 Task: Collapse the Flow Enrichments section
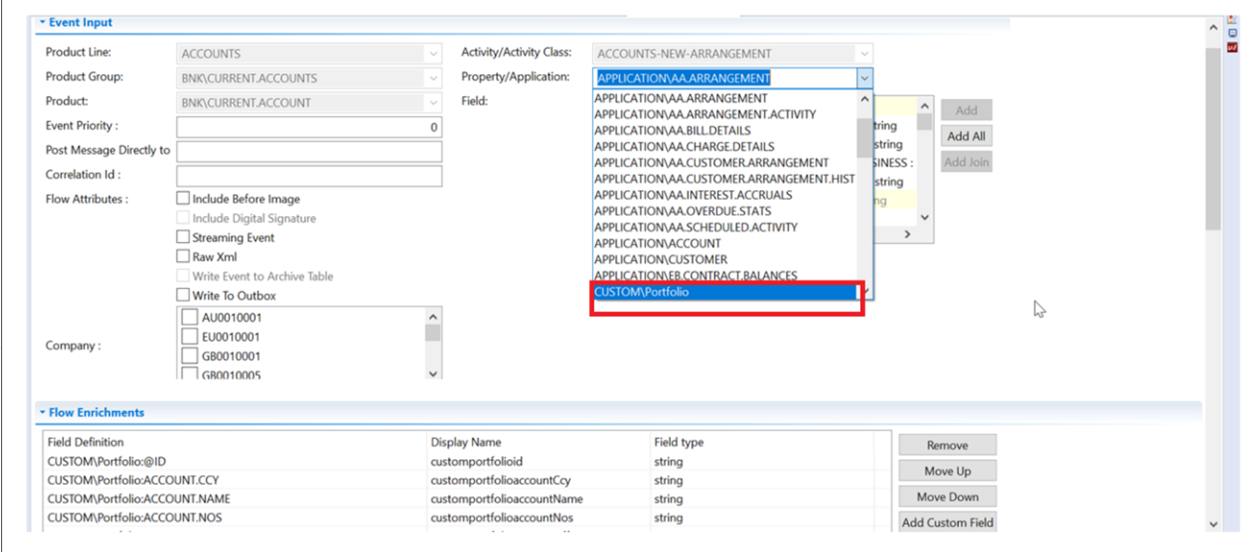click(x=42, y=412)
